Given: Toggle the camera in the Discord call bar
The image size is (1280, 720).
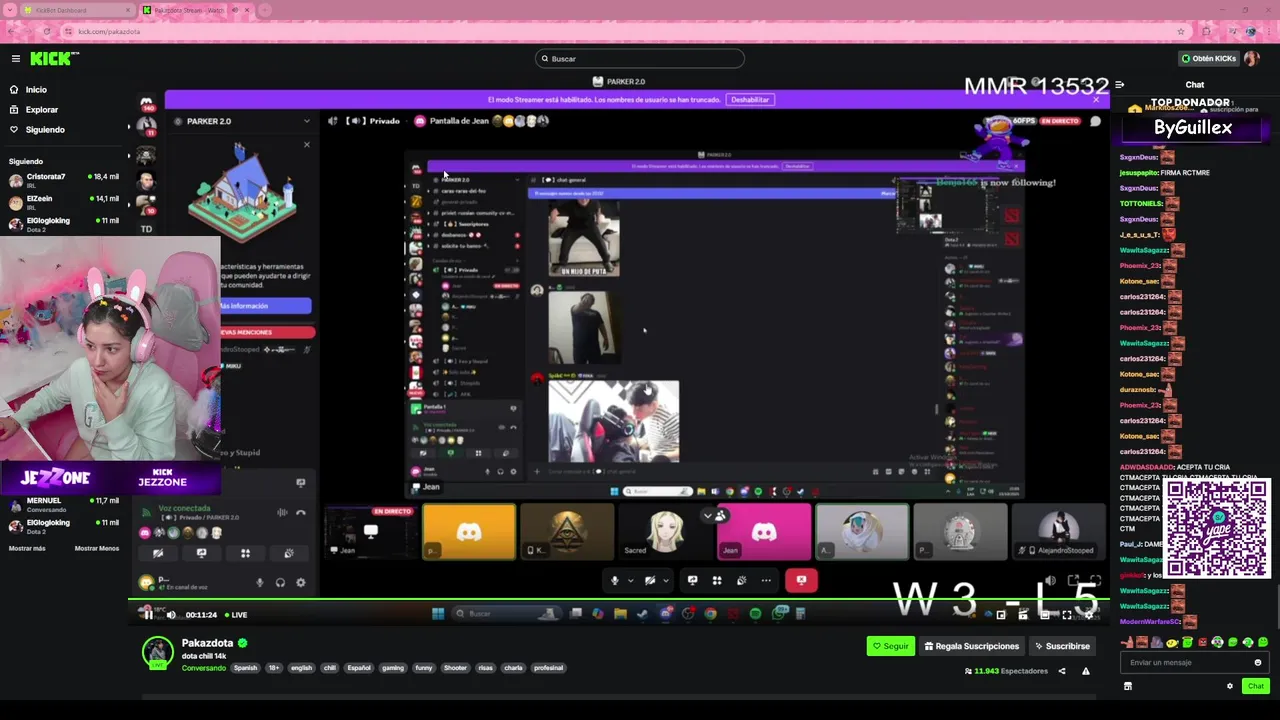Looking at the screenshot, I should pos(650,580).
